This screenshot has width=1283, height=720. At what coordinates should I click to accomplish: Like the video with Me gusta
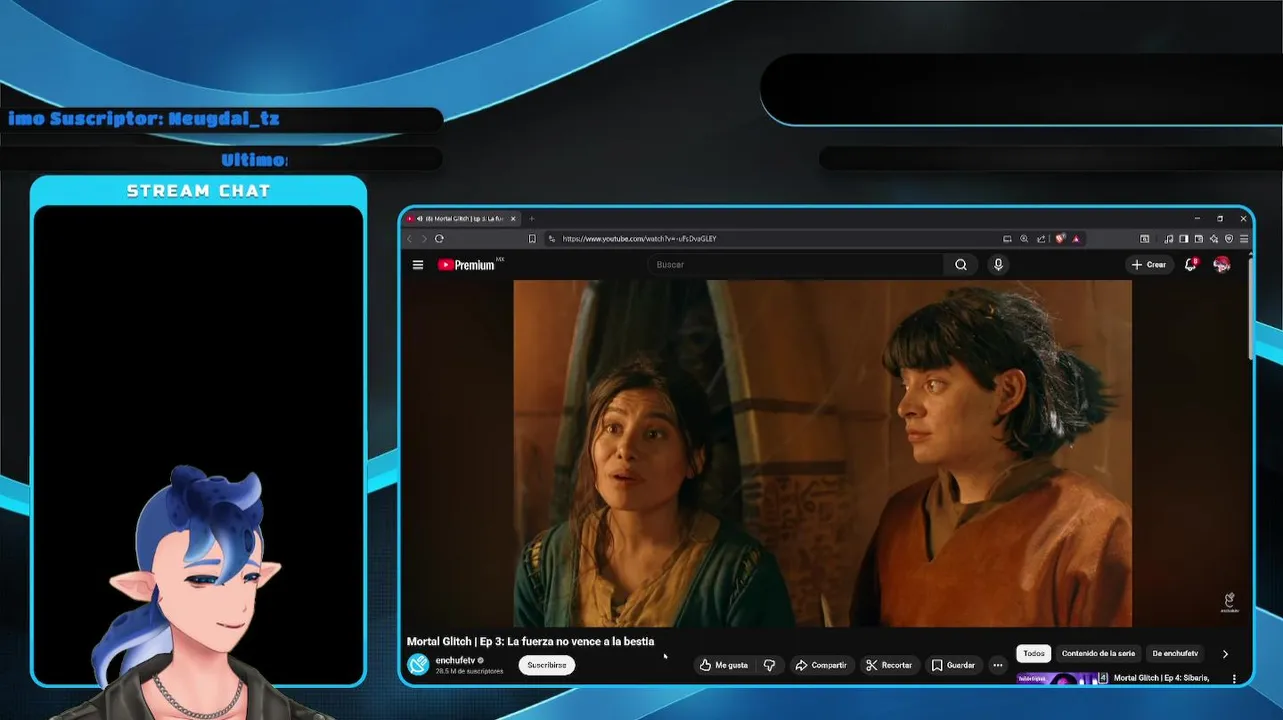click(x=725, y=665)
